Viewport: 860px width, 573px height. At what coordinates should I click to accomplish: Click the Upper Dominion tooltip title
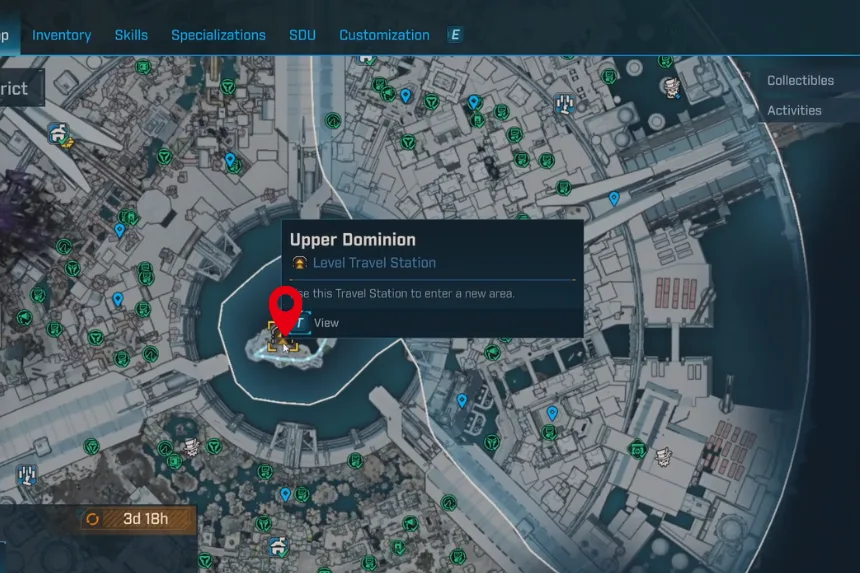pyautogui.click(x=352, y=240)
